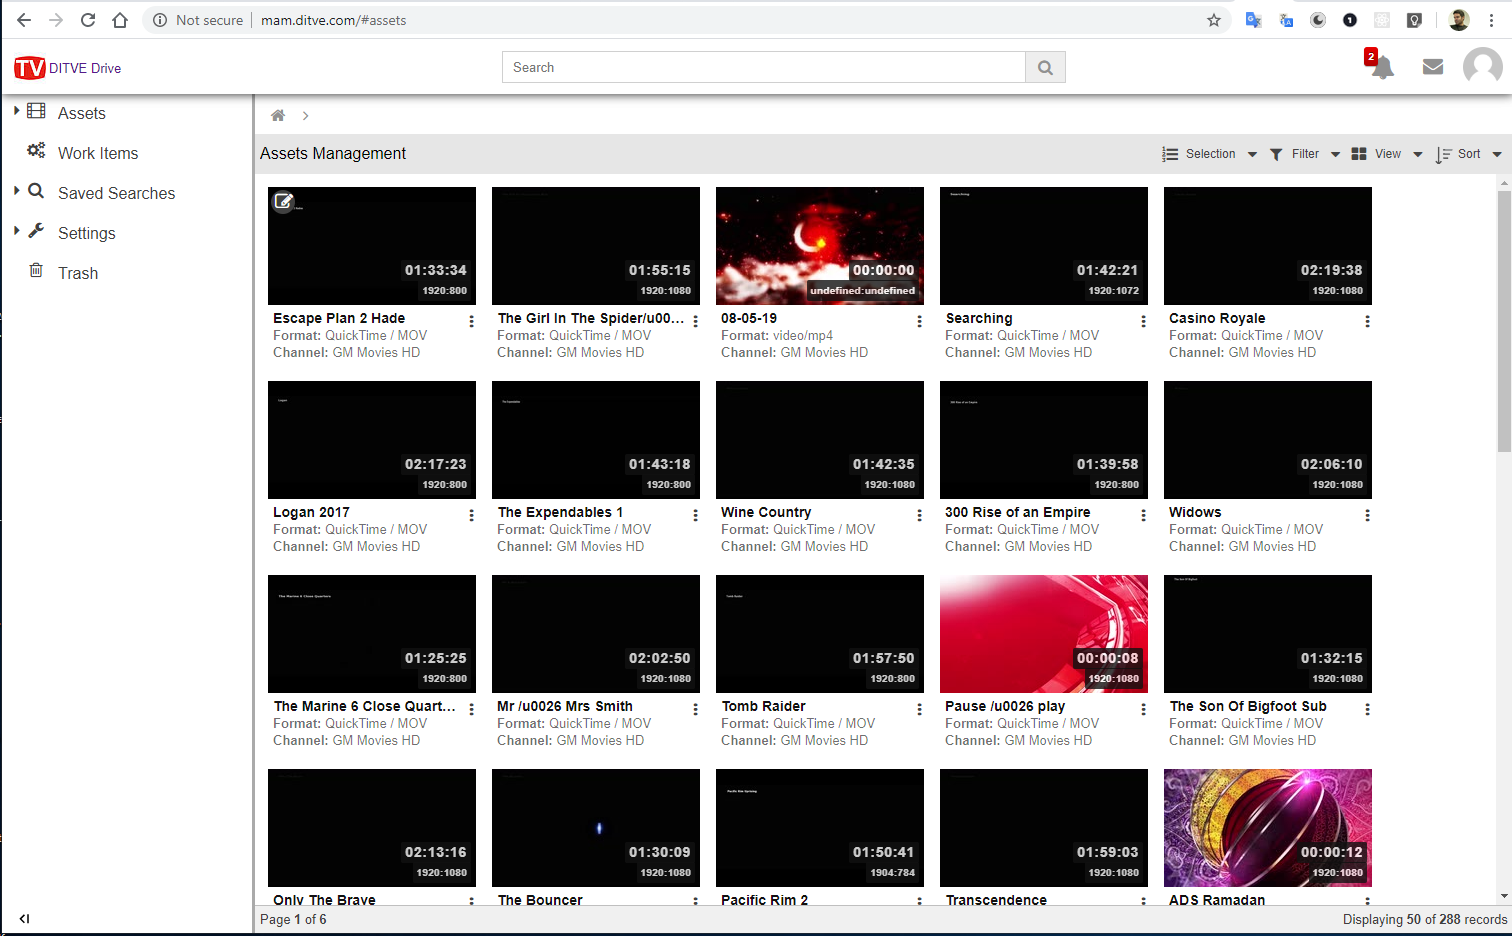This screenshot has height=936, width=1512.
Task: Click the Search input field
Action: 764,67
